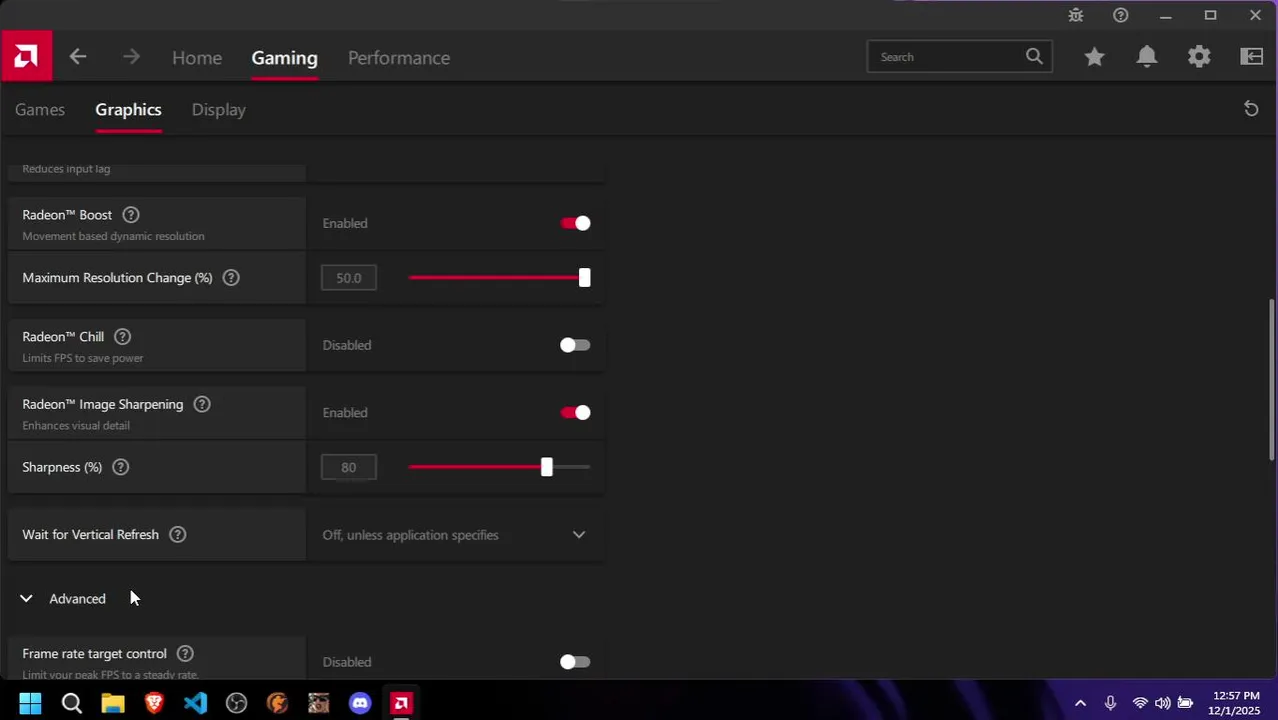The height and width of the screenshot is (720, 1278).
Task: Open the Display sub-tab
Action: 219,109
